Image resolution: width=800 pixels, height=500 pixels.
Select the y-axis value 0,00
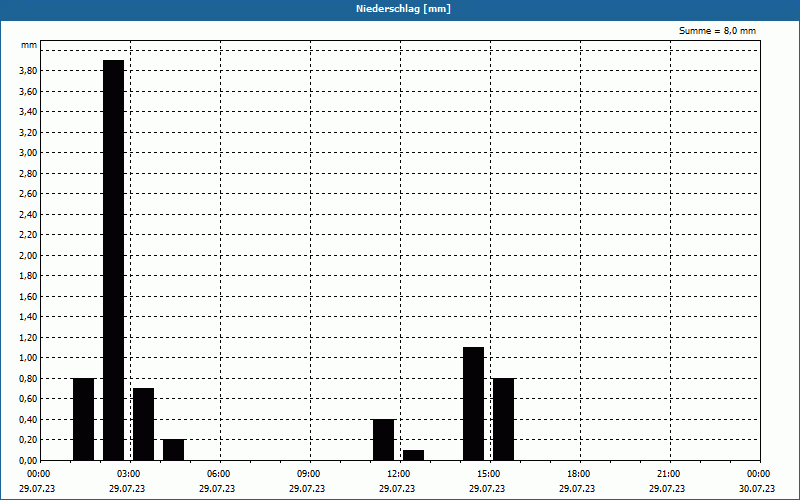coord(28,460)
